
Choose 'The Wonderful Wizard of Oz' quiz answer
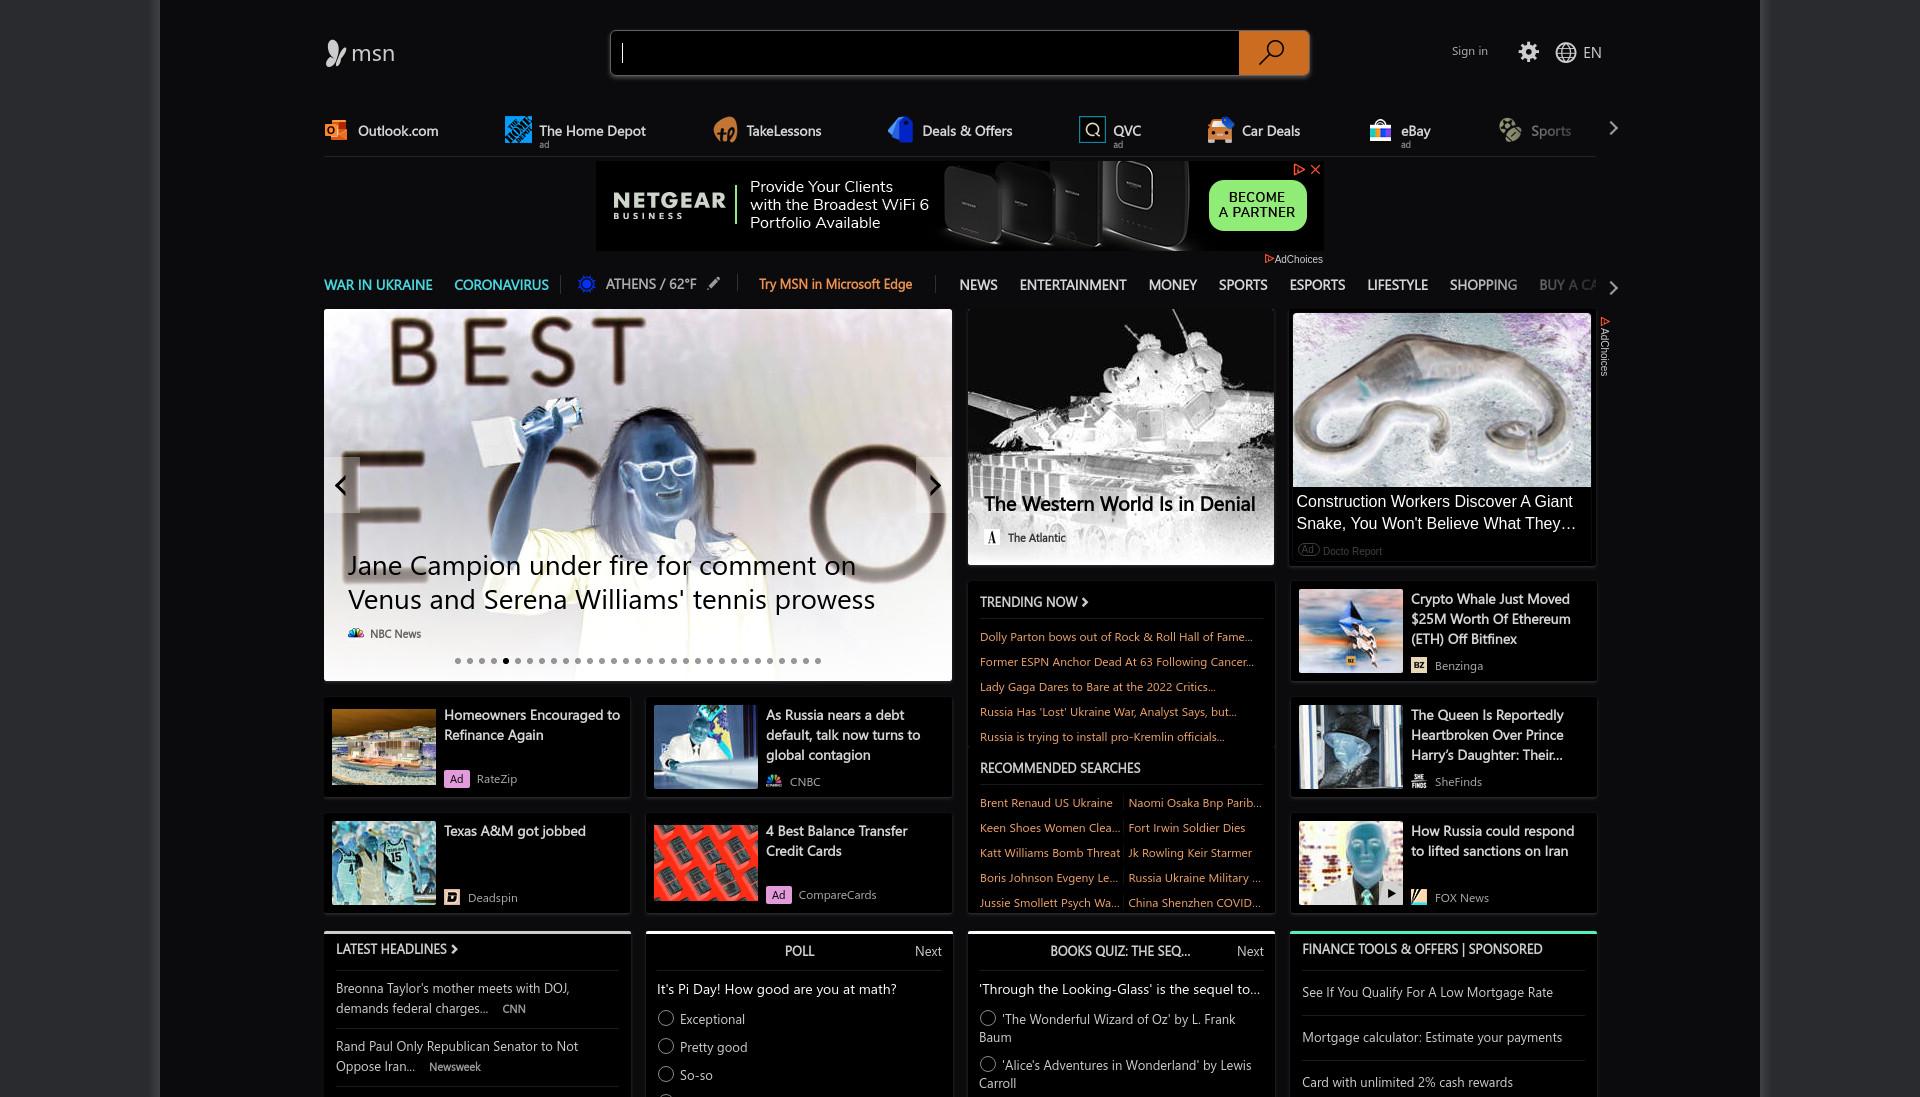[988, 1018]
